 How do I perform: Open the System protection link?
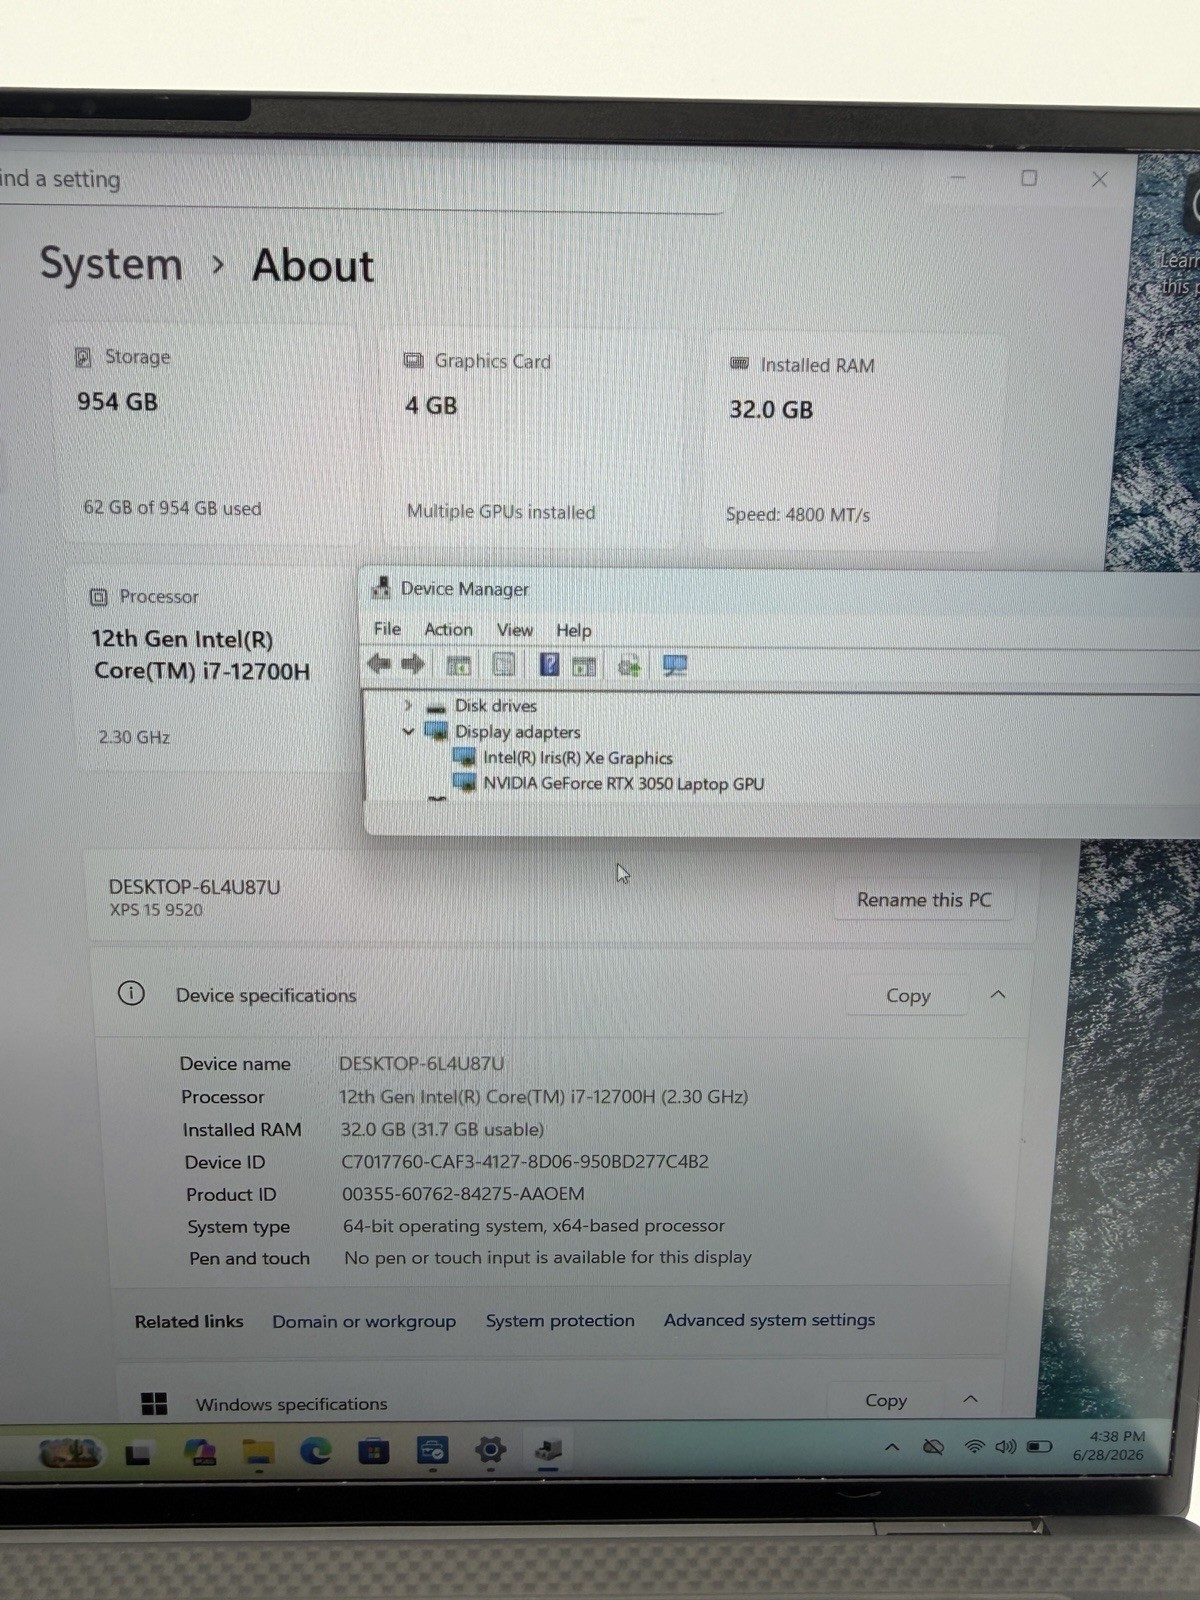click(x=560, y=1320)
